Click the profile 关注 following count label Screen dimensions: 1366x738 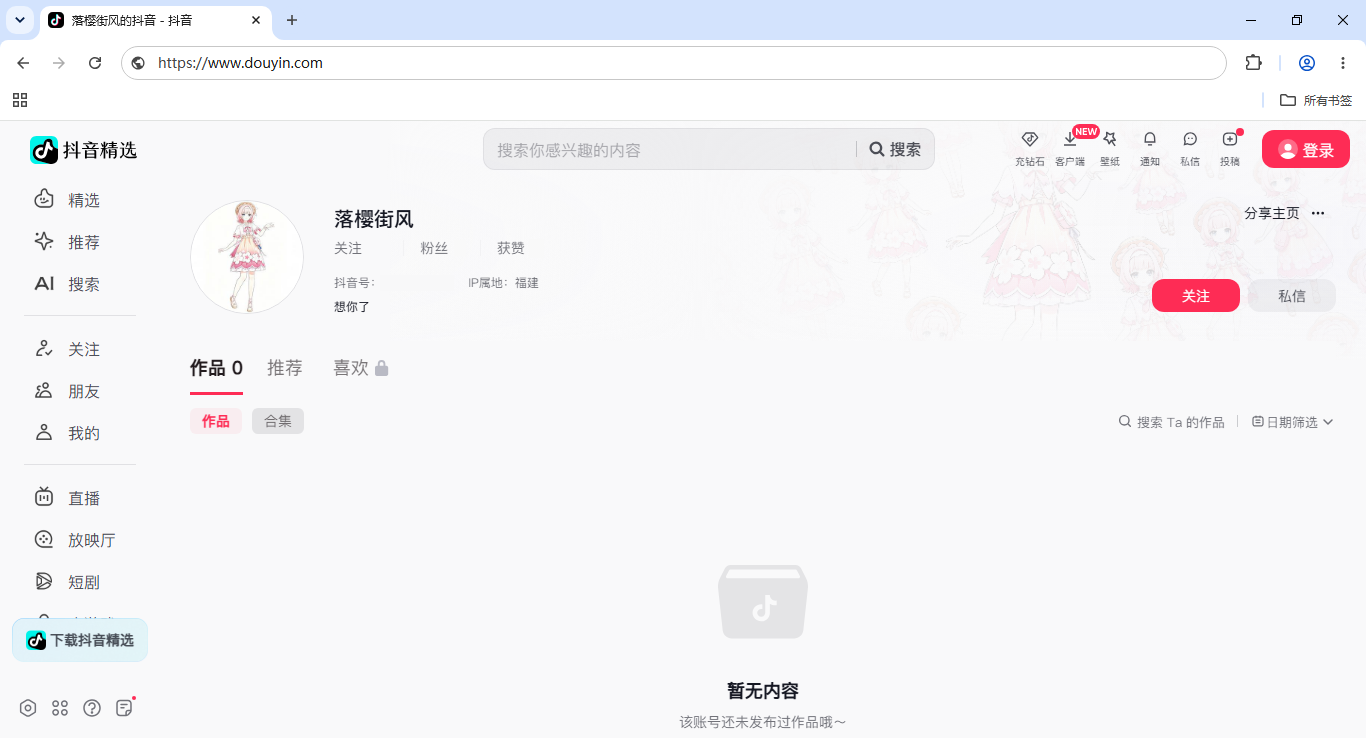[348, 248]
